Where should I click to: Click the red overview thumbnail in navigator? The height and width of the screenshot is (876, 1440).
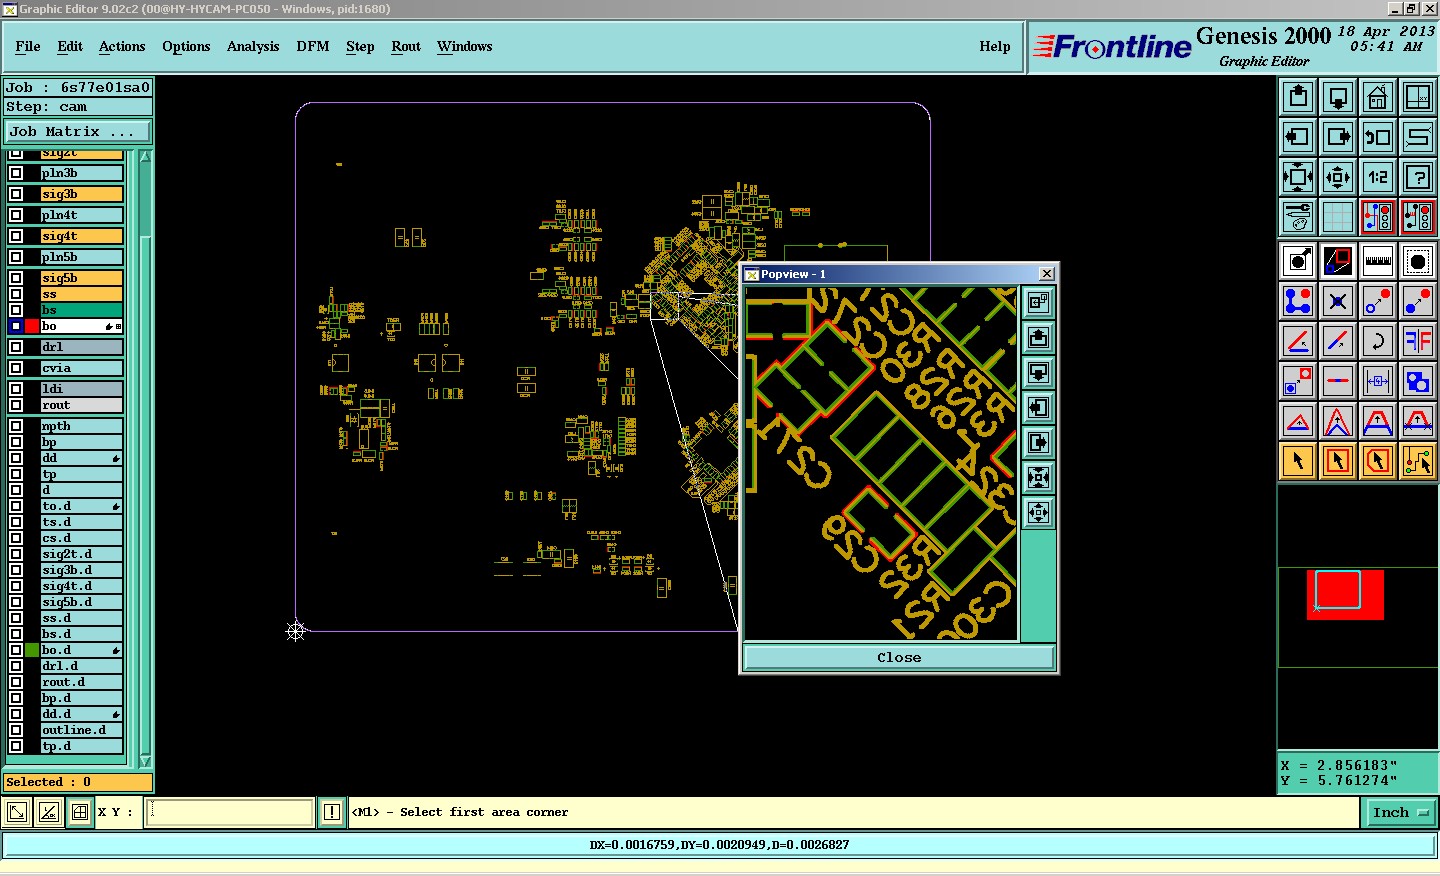[x=1345, y=594]
